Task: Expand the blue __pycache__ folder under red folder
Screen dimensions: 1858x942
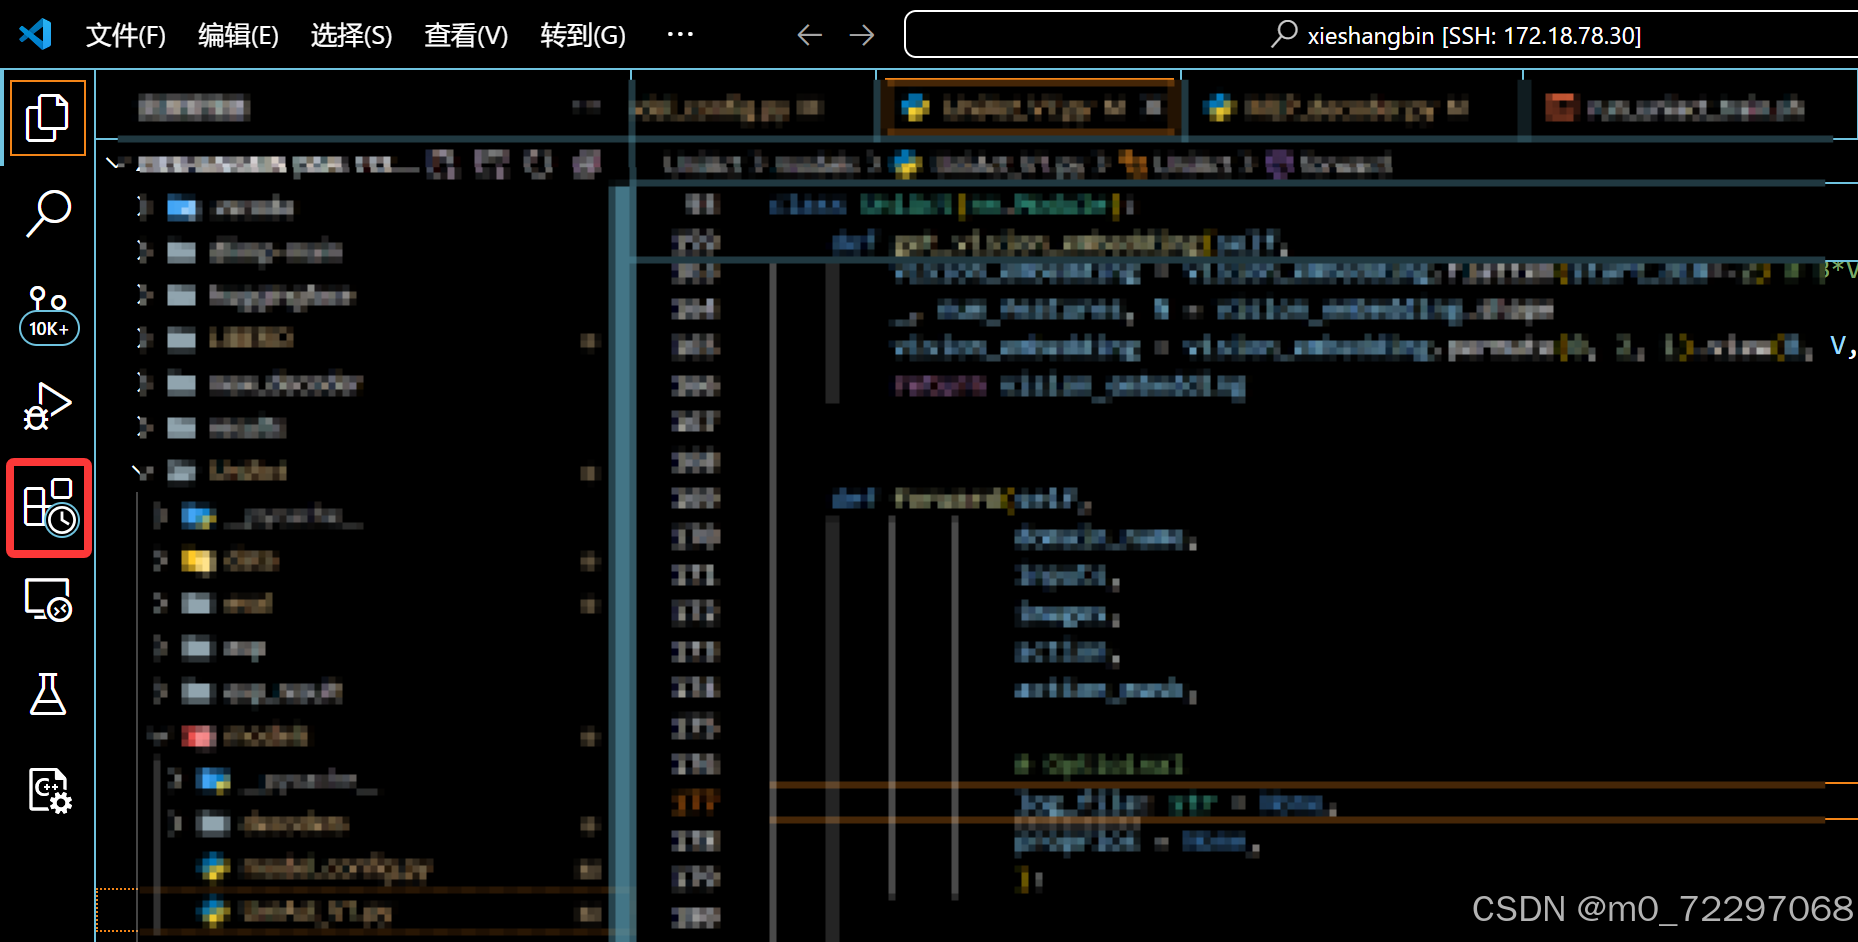Action: click(176, 780)
